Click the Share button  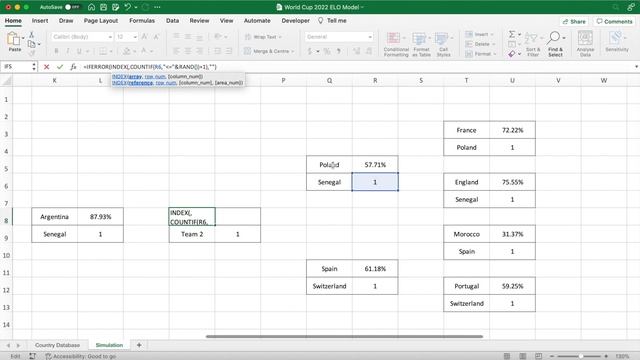click(574, 21)
